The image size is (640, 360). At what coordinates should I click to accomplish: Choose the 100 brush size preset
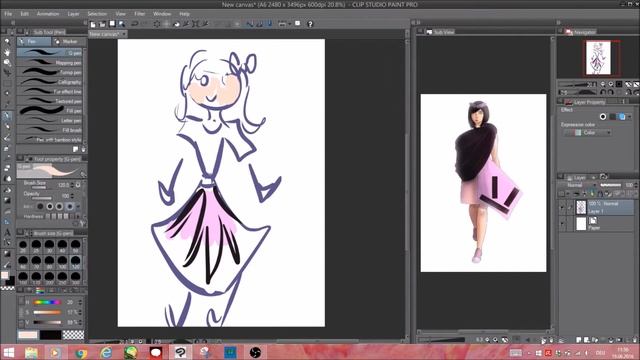coord(62,261)
